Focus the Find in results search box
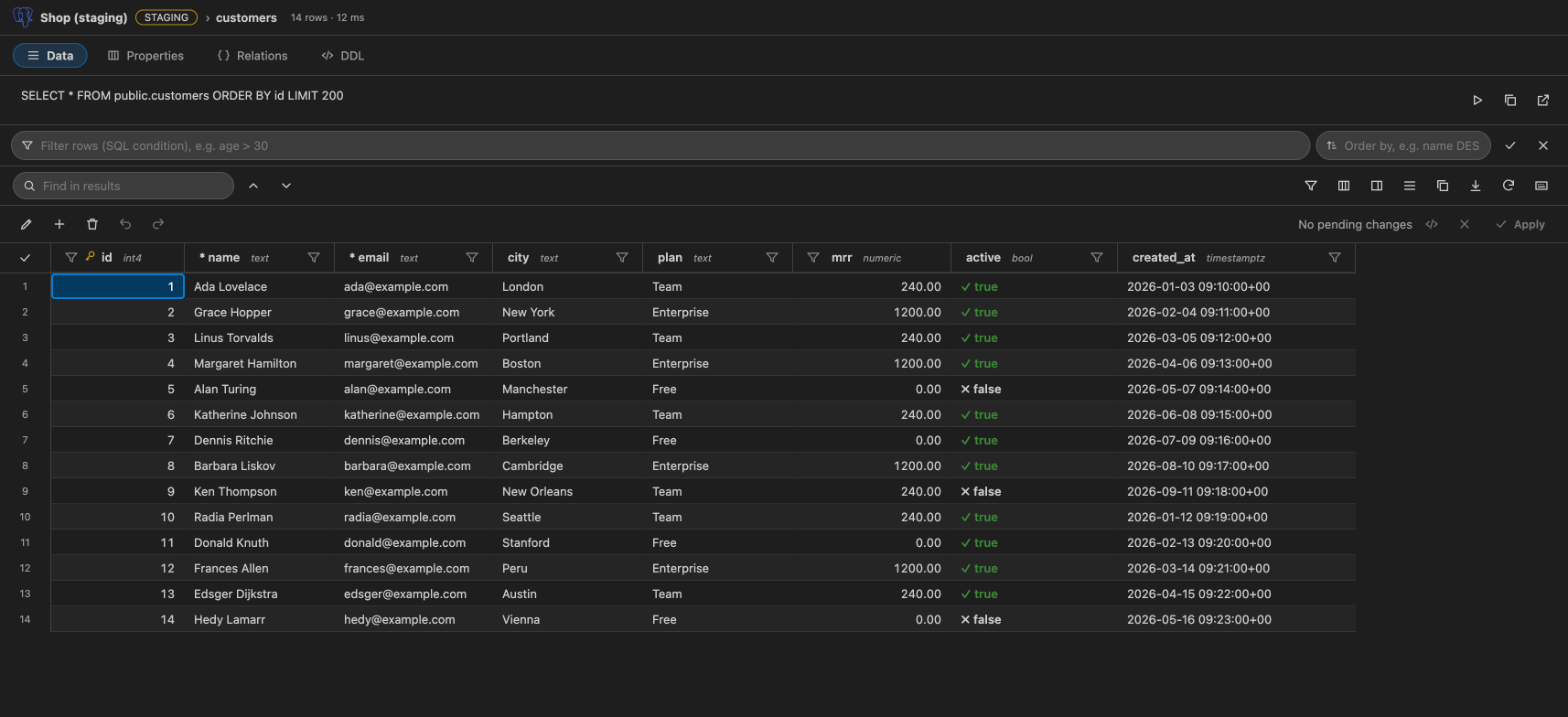The width and height of the screenshot is (1568, 717). click(x=123, y=186)
